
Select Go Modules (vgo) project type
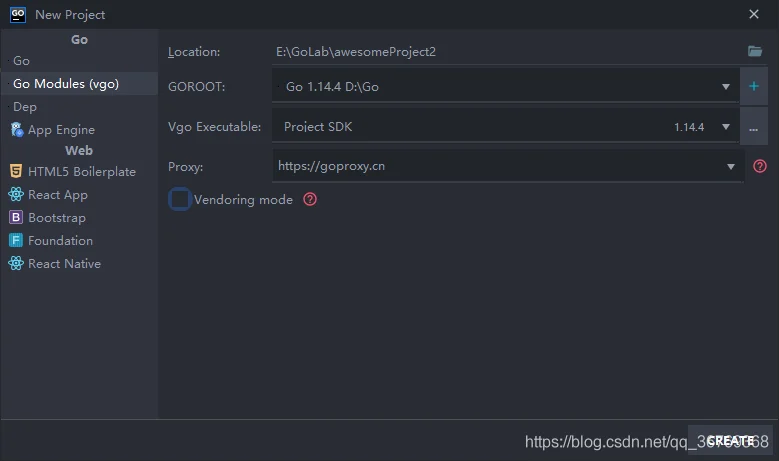click(79, 83)
